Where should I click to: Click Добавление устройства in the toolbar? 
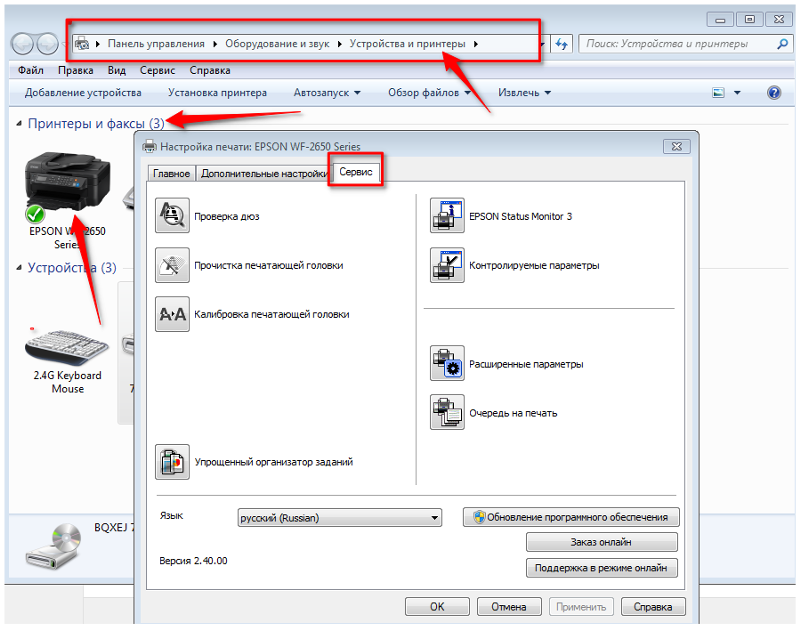click(x=83, y=93)
